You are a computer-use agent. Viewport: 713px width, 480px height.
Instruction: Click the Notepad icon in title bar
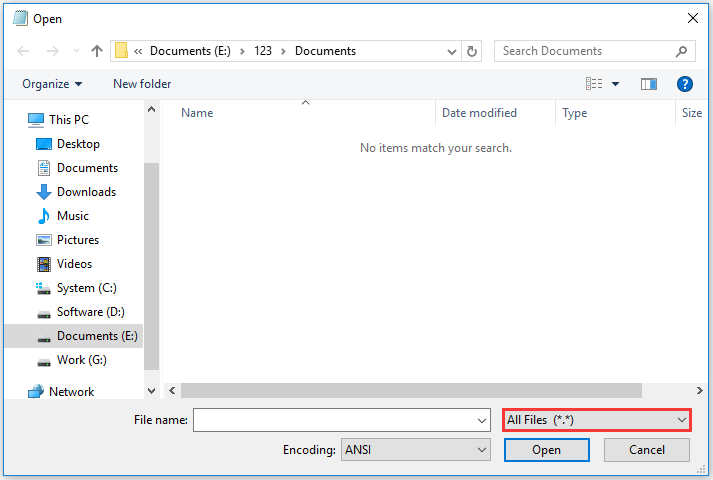coord(20,18)
